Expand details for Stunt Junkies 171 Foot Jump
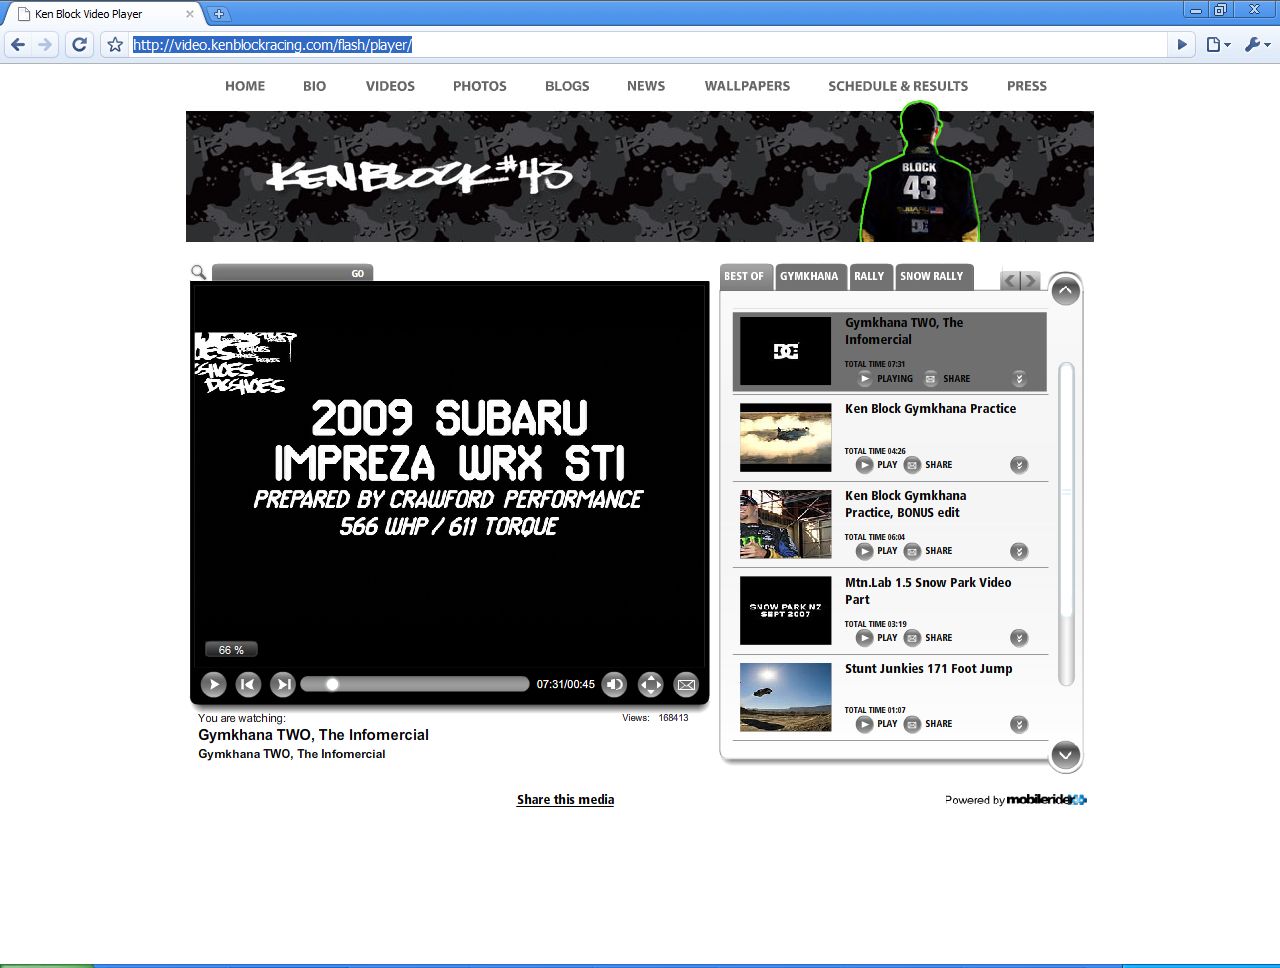 point(1019,724)
